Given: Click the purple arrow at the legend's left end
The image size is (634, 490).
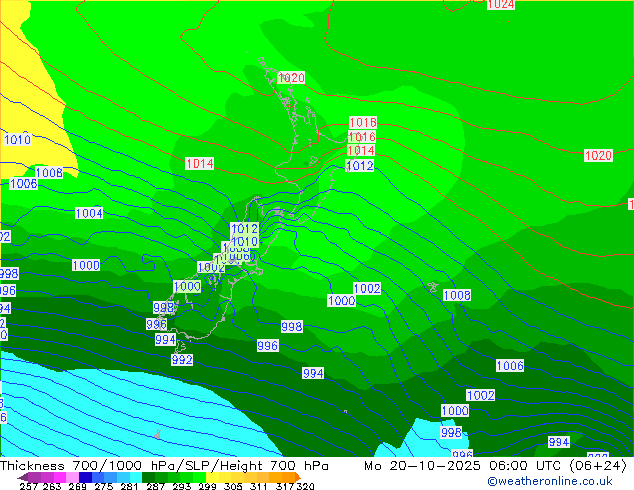Looking at the screenshot, I should pos(22,477).
